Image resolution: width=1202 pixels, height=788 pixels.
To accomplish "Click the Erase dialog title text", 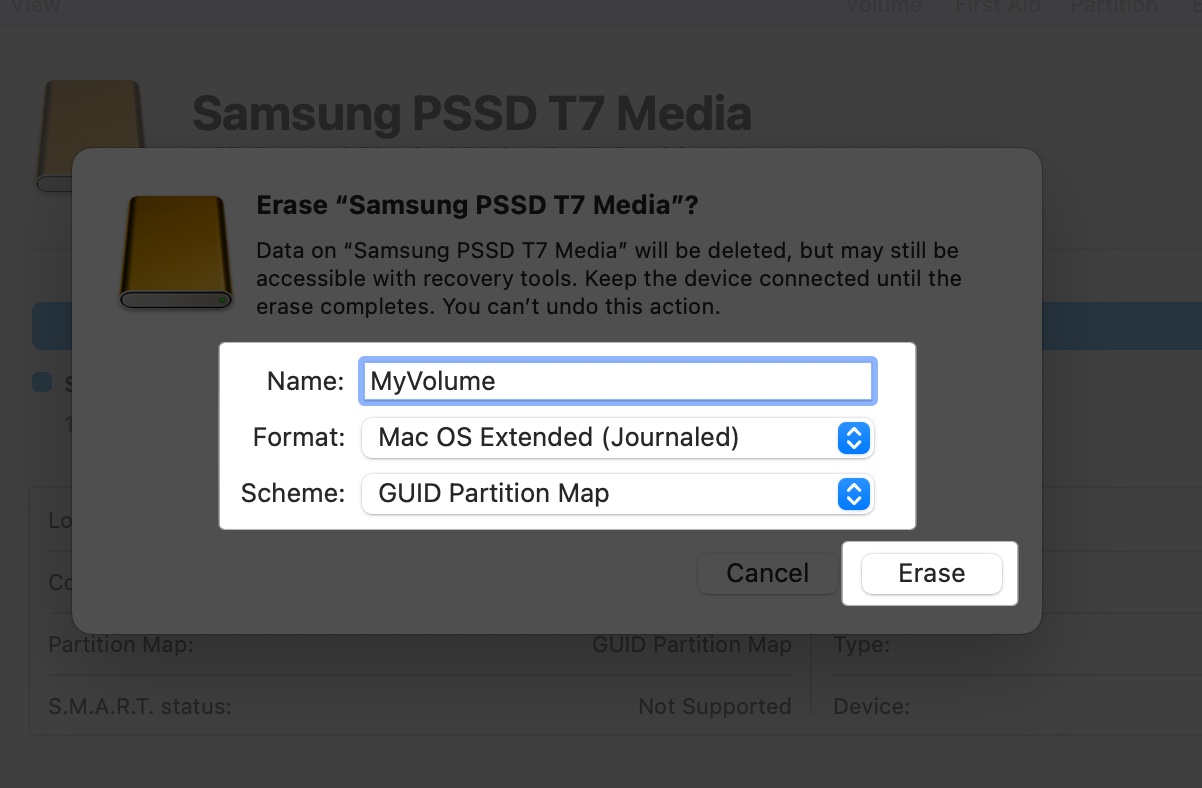I will (476, 204).
